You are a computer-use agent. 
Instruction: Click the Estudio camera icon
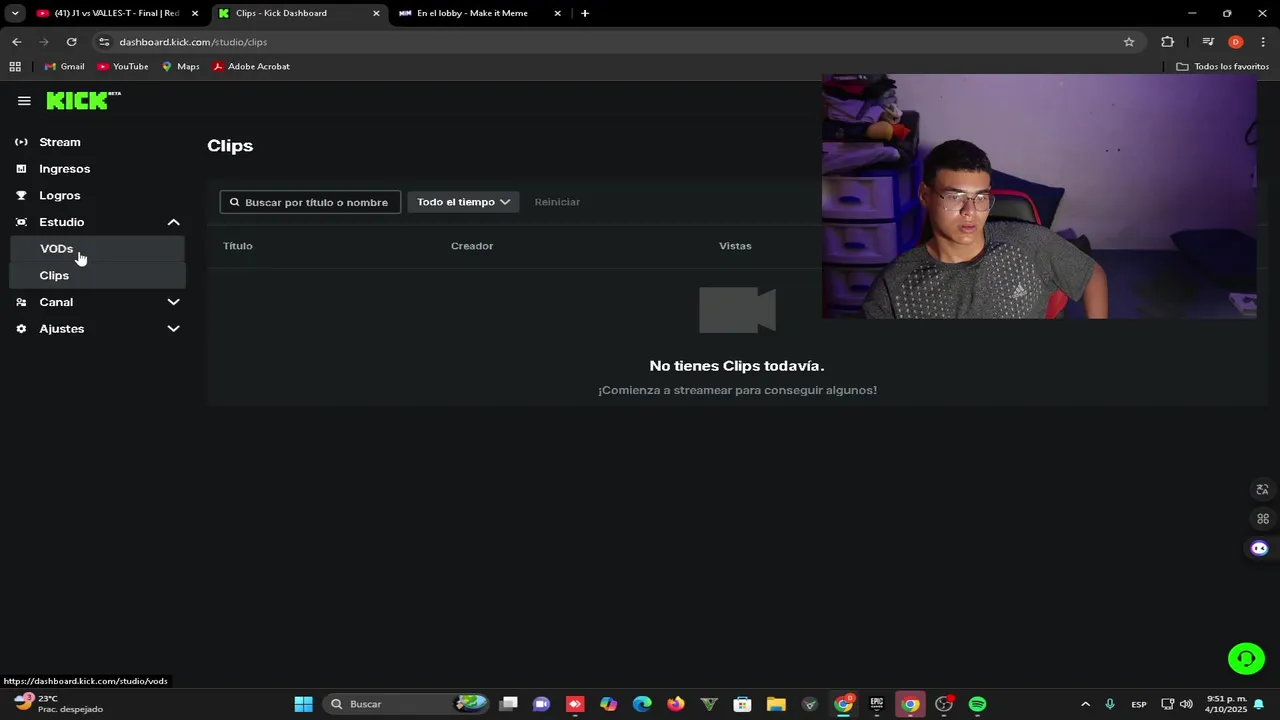(x=21, y=222)
